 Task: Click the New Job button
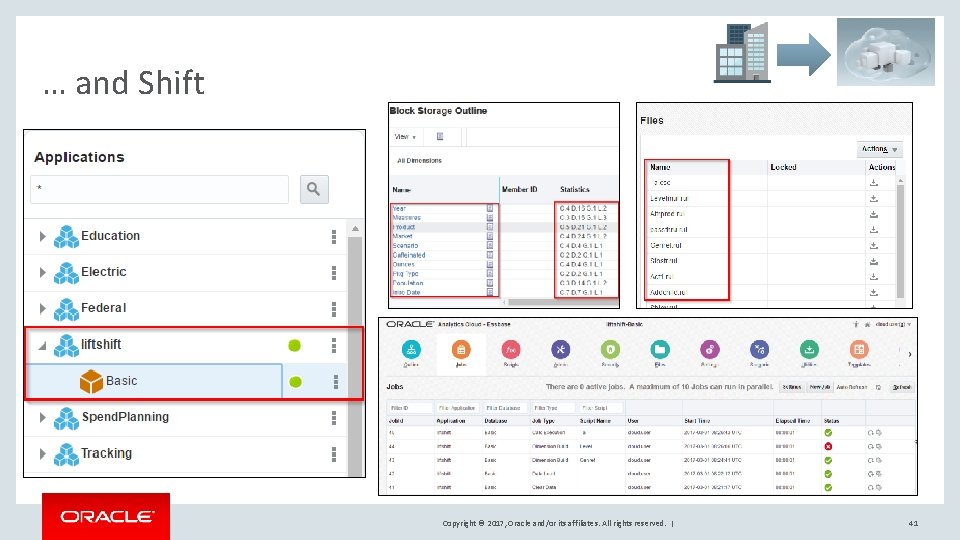pos(819,388)
